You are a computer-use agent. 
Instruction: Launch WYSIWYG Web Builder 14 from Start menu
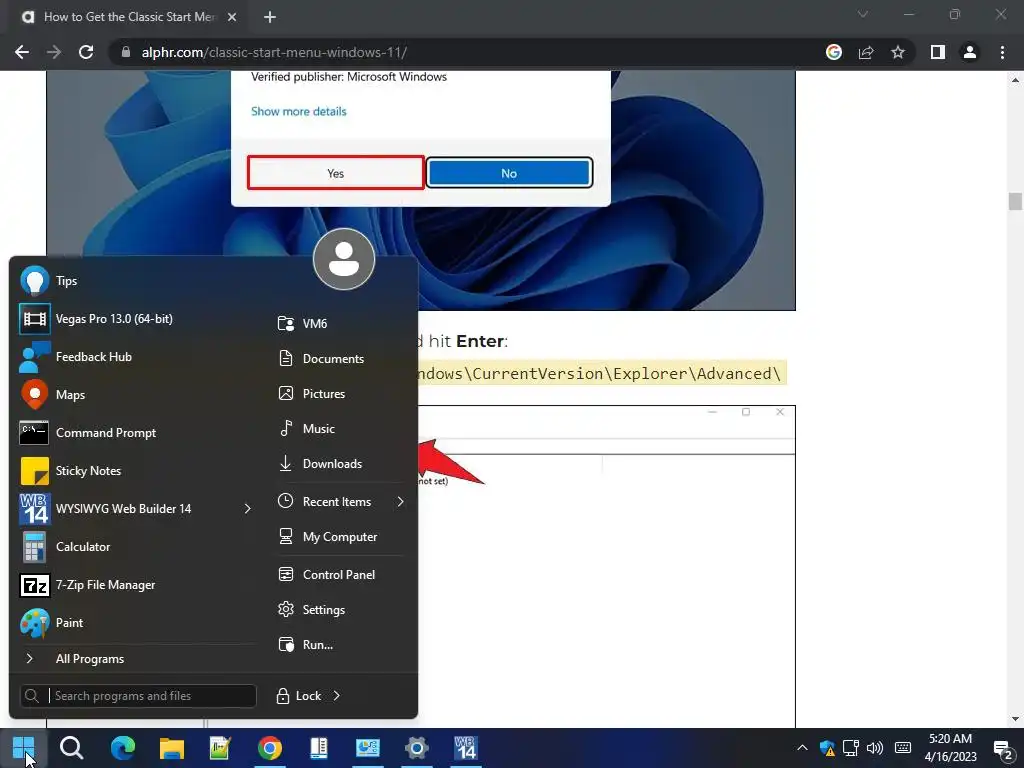[x=124, y=509]
